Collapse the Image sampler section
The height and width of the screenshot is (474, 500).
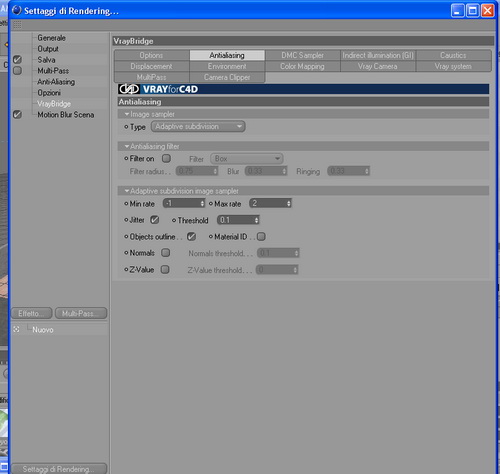tap(127, 114)
